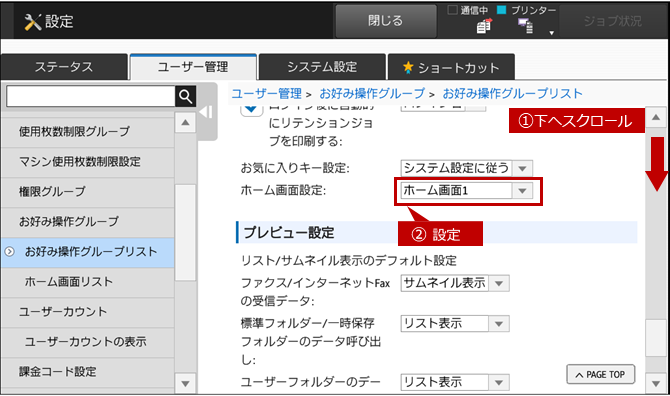Click the ユーザー管理 breadcrumb link
670x396 pixels.
267,94
